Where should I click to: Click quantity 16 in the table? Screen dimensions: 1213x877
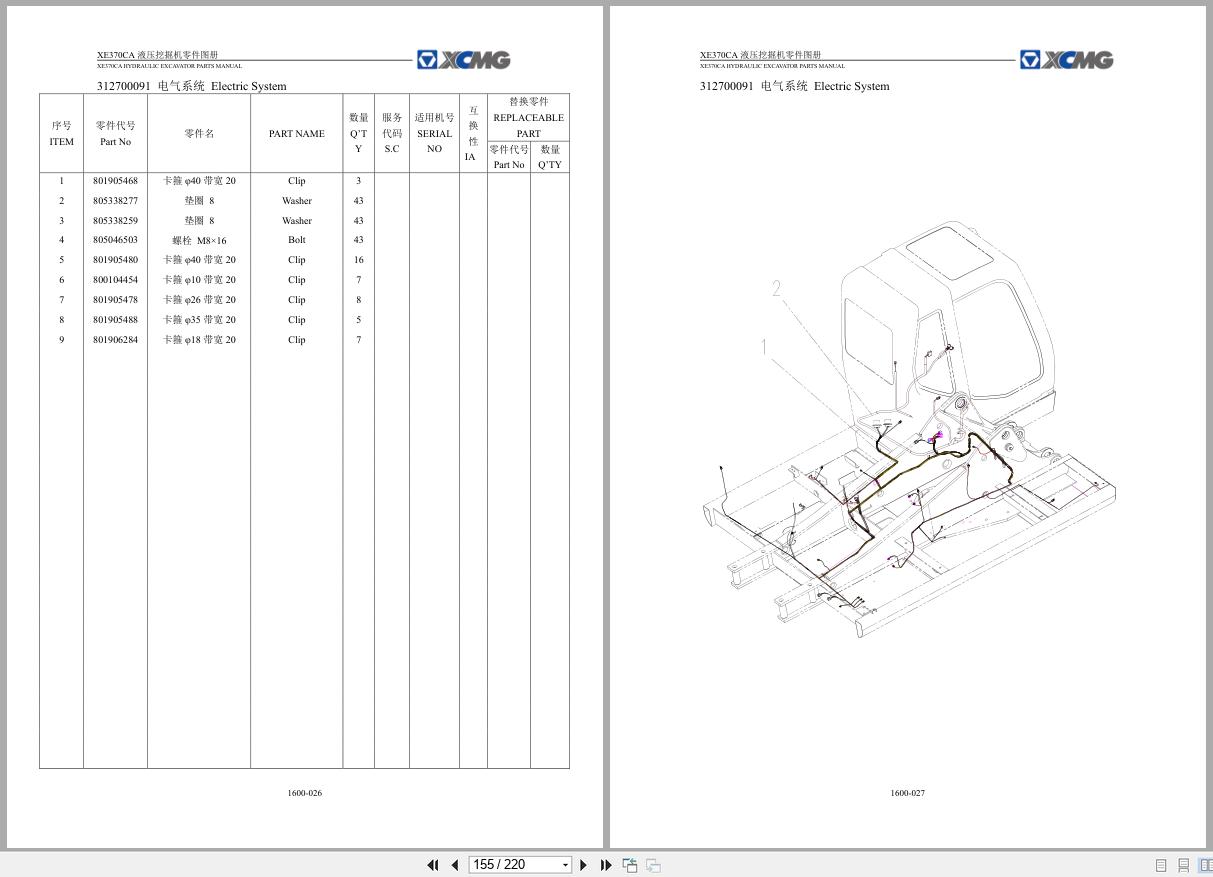point(358,260)
